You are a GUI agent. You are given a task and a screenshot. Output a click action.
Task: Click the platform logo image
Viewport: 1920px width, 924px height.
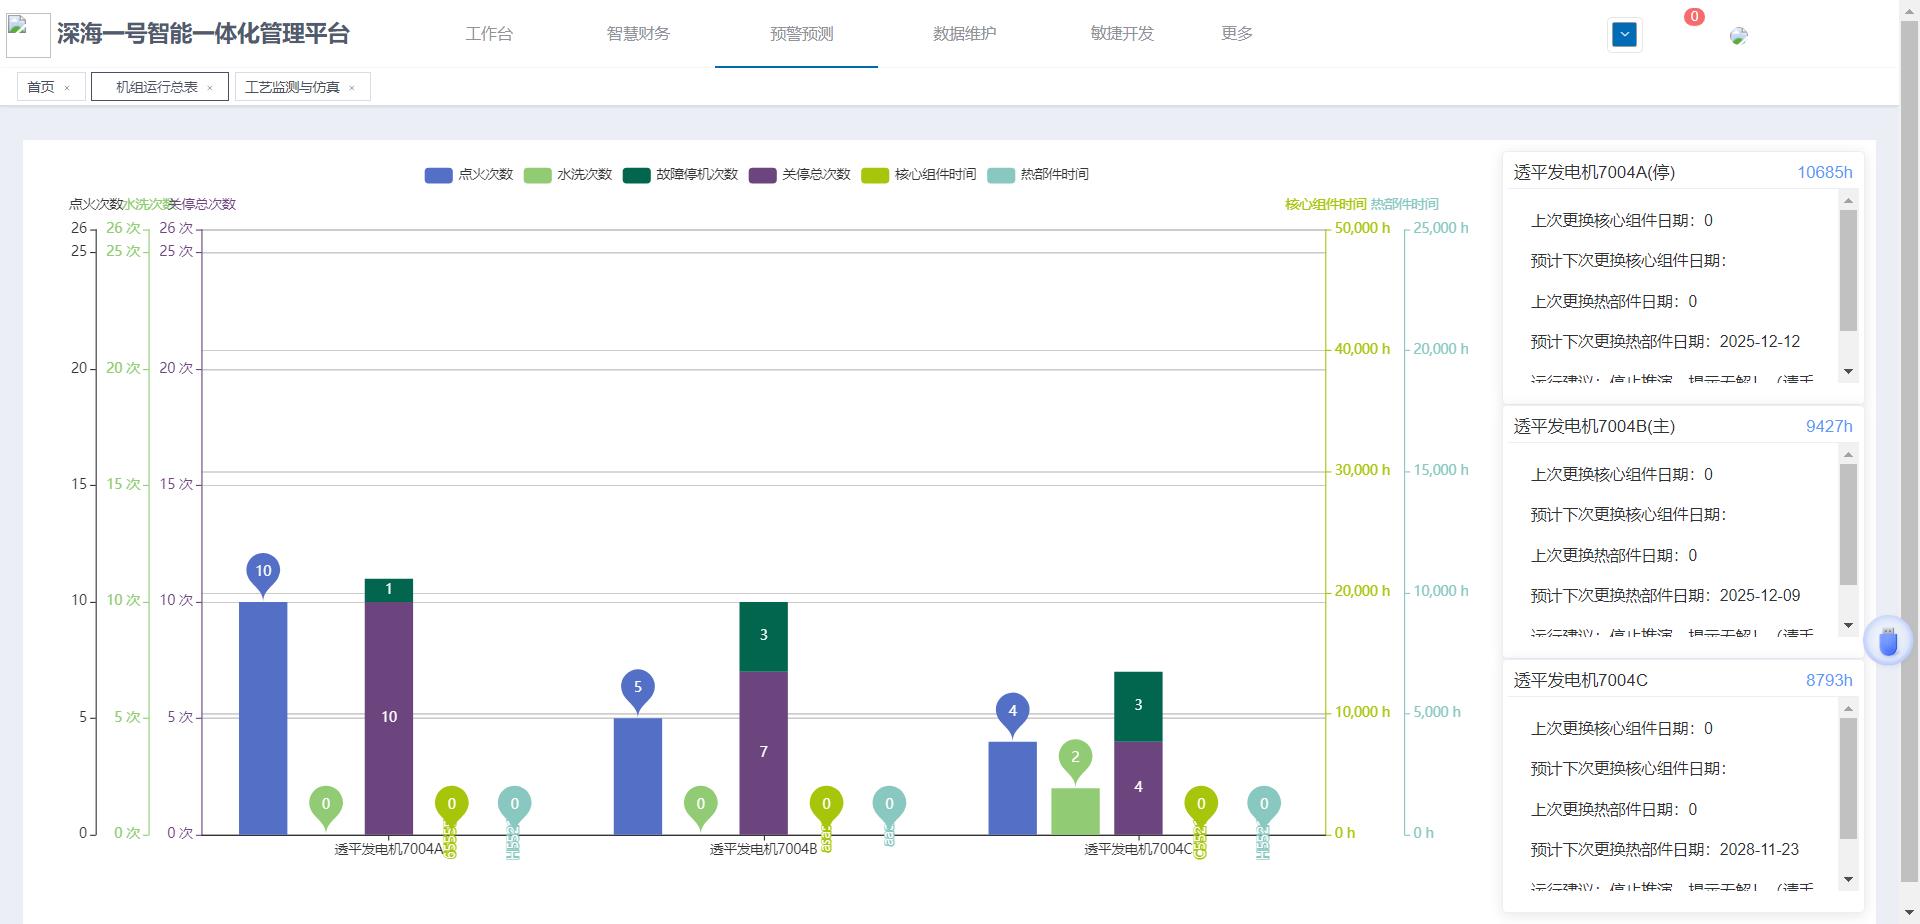[x=28, y=36]
